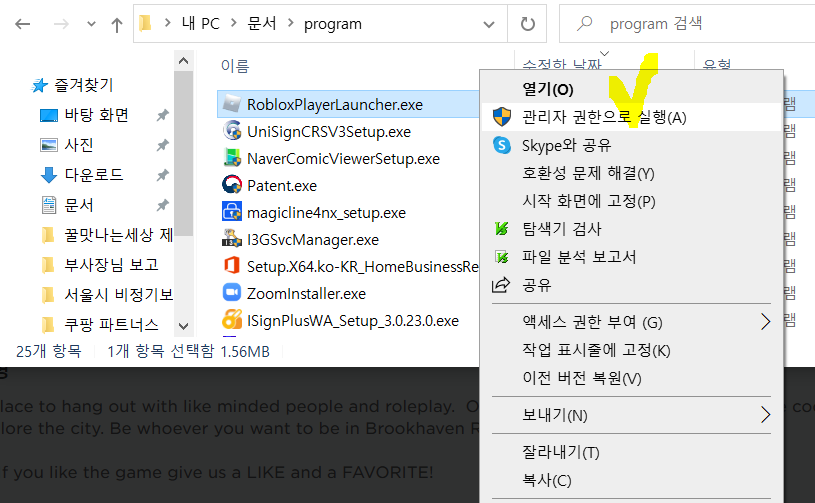Screen dimensions: 815x503
Task: Open 다운로드 in quick access
Action: point(94,175)
